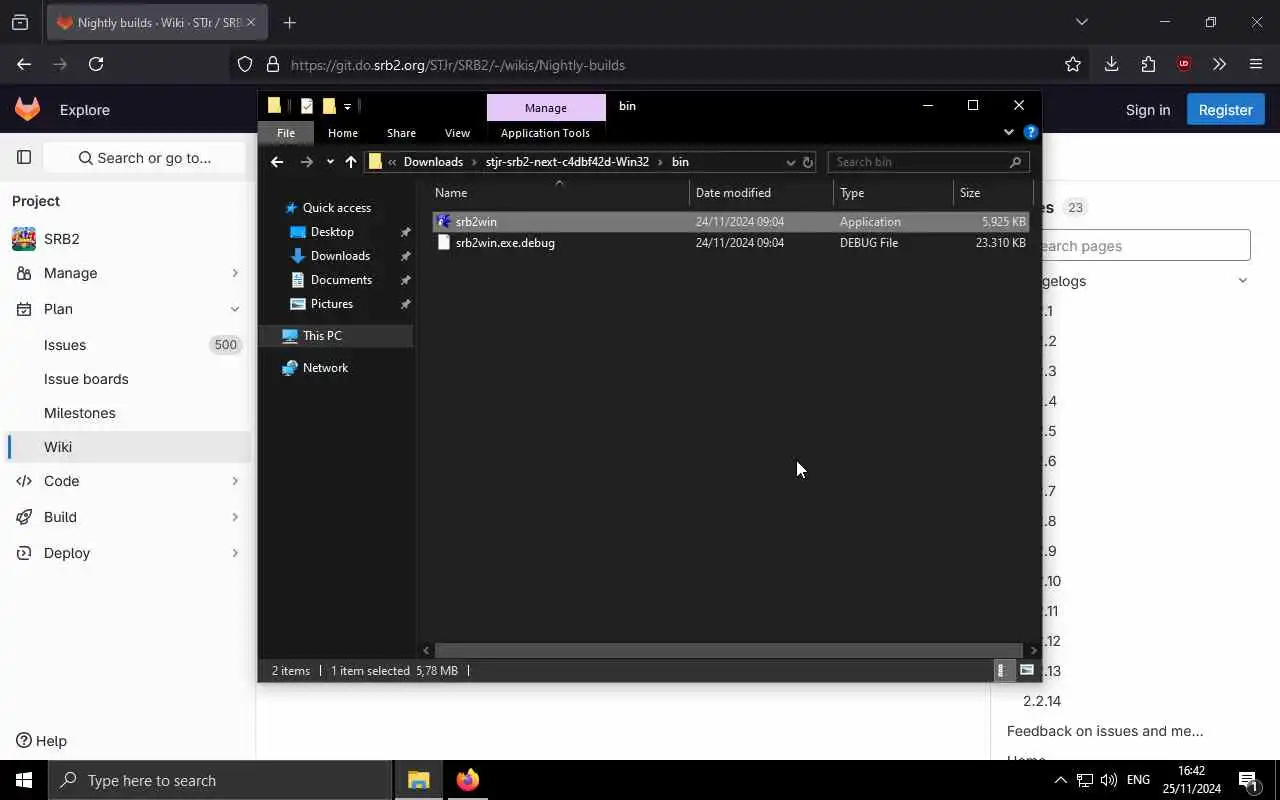Open Firefox extensions puzzle icon

1148,64
